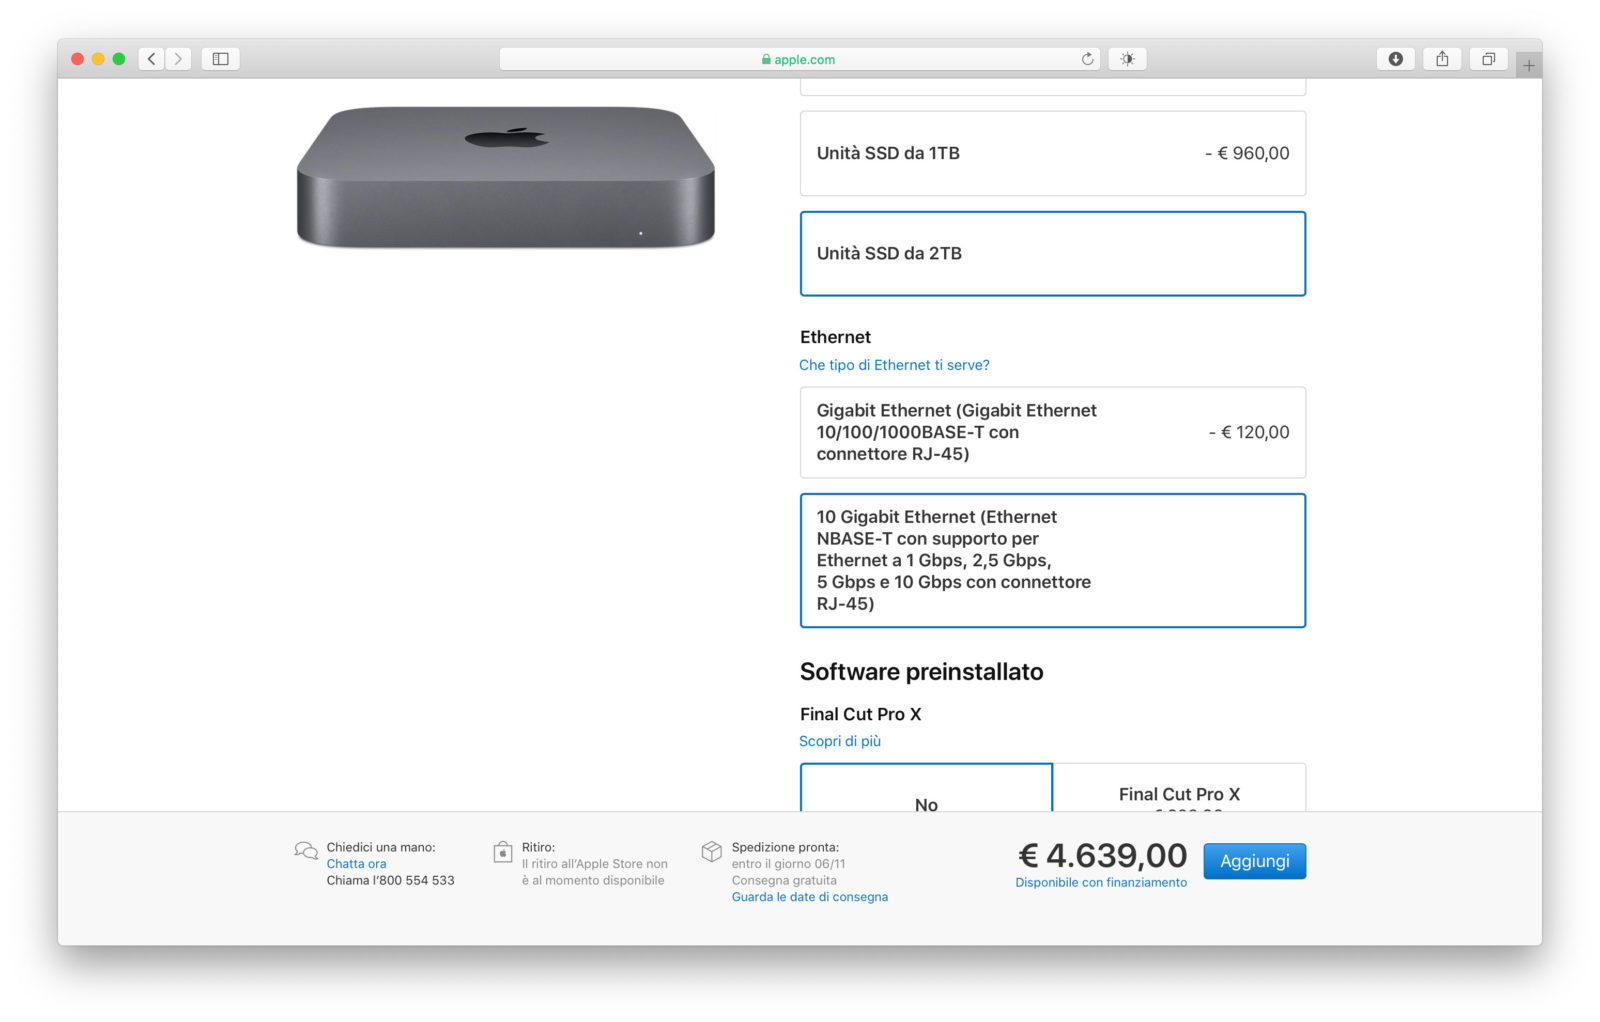Click the '- € 960,00' price text
This screenshot has width=1600, height=1022.
pos(1247,153)
